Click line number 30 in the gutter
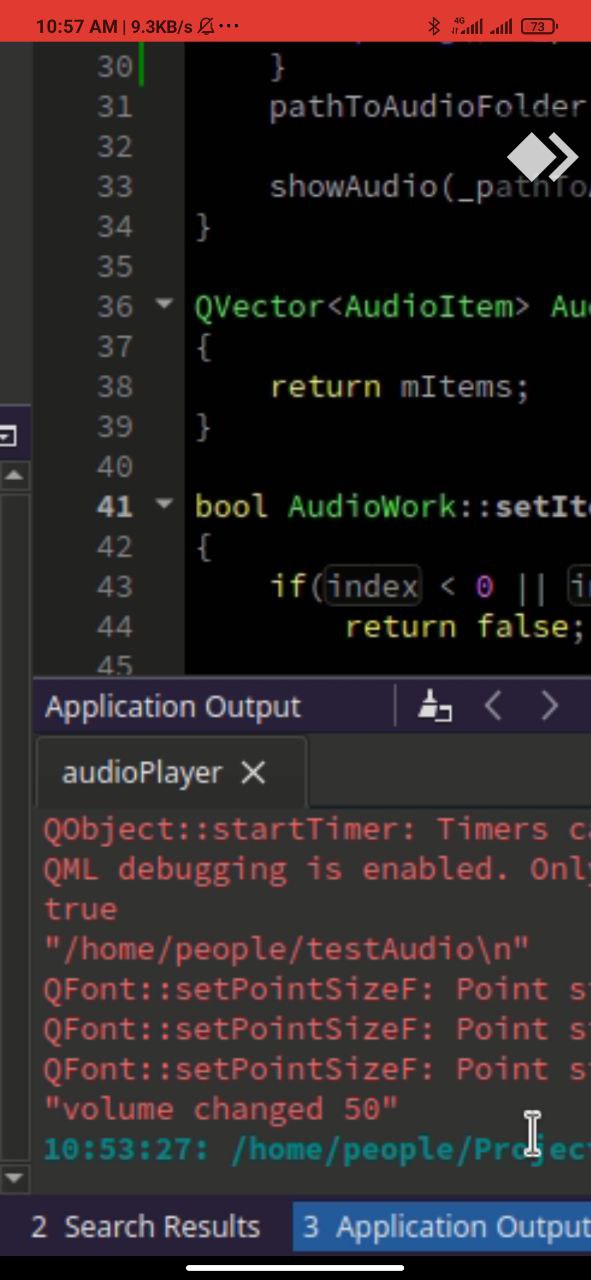 click(x=115, y=67)
